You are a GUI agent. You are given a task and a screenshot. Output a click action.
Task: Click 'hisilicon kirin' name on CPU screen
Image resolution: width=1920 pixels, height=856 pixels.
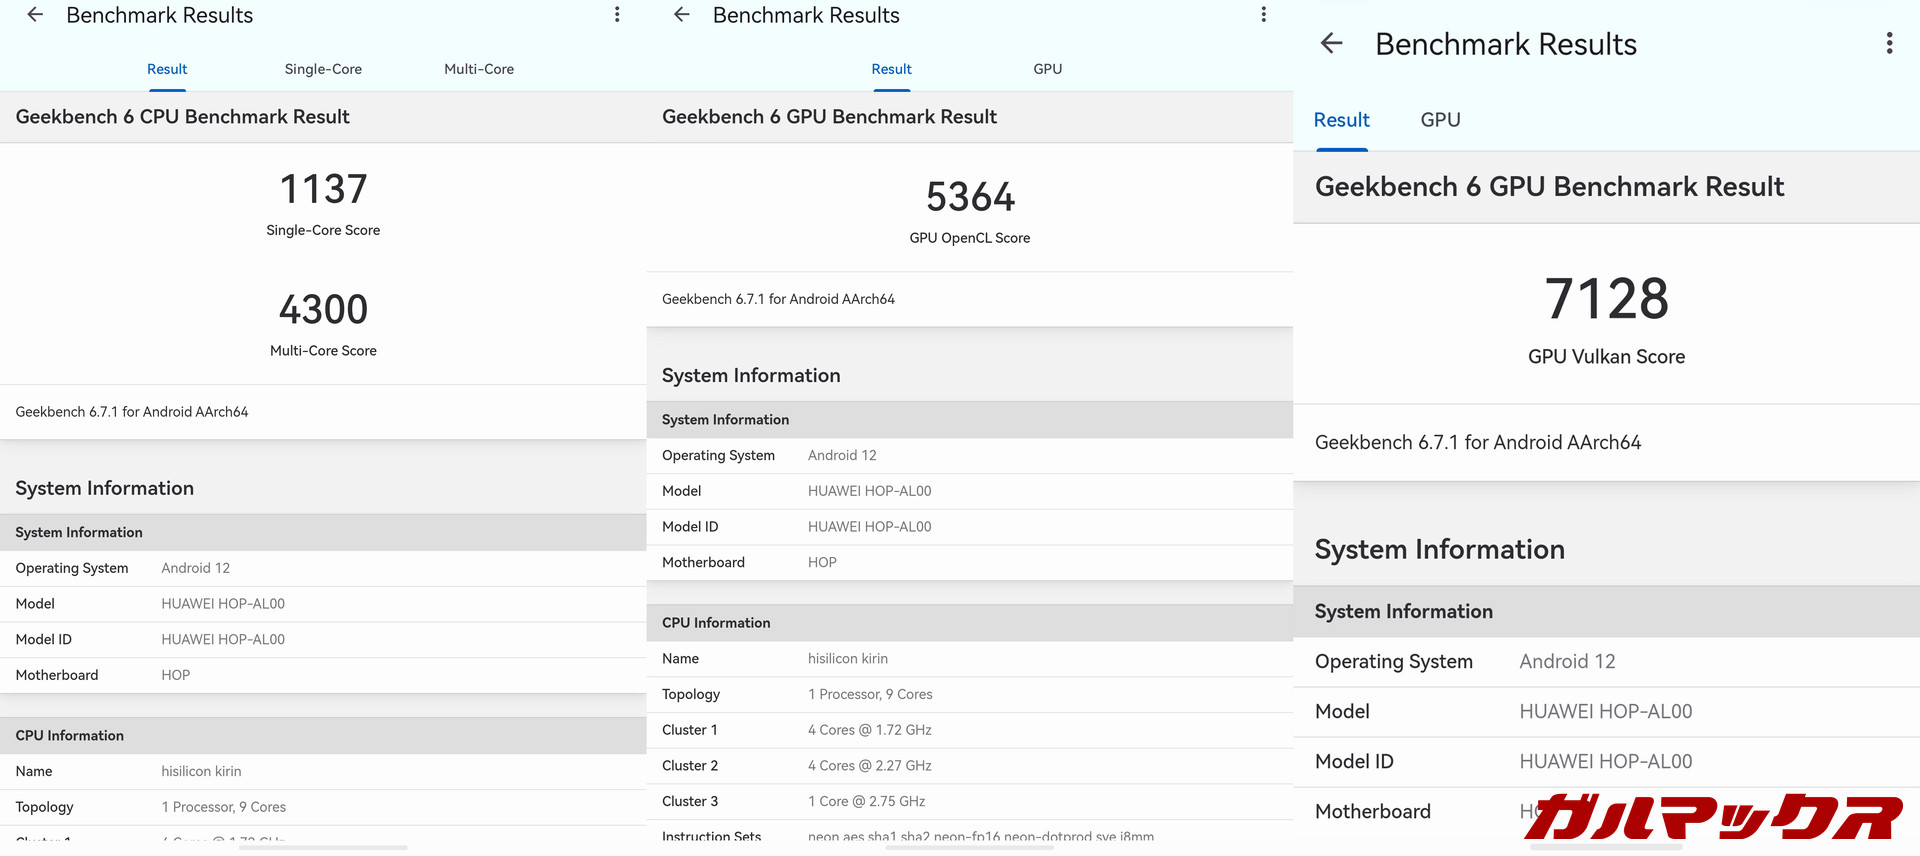point(201,771)
